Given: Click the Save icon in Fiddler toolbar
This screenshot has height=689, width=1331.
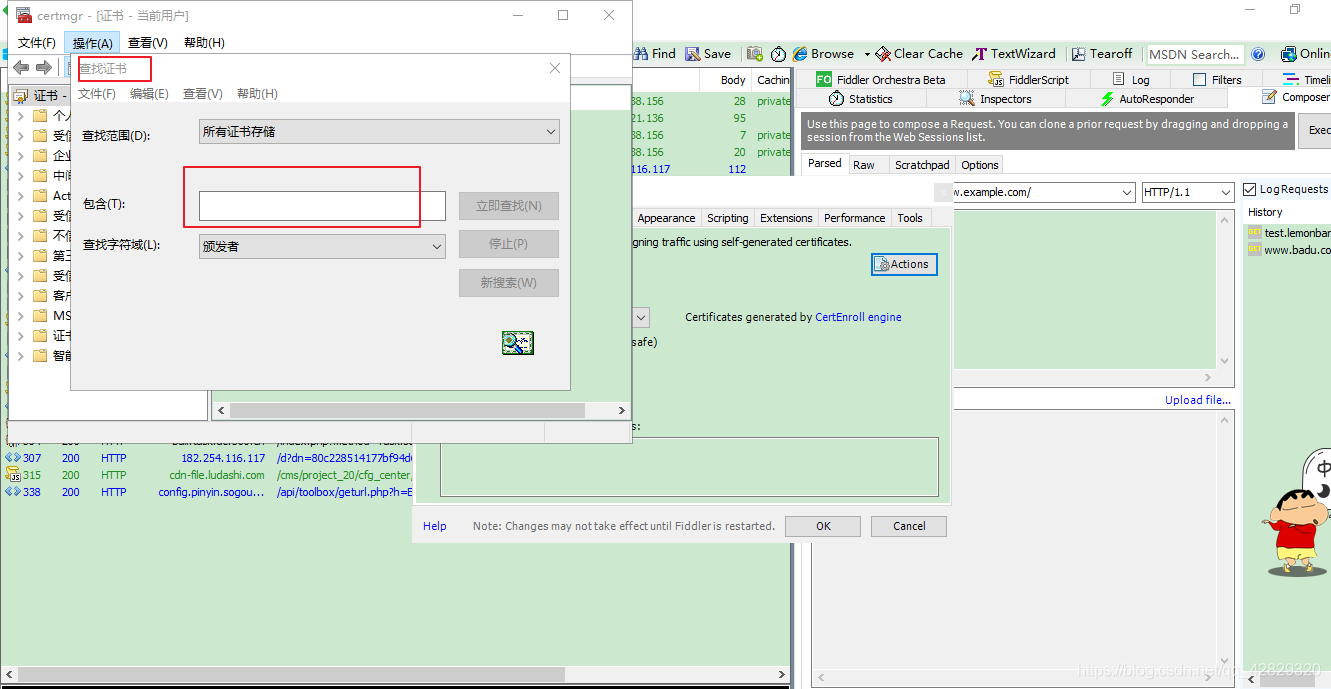Looking at the screenshot, I should tap(693, 54).
